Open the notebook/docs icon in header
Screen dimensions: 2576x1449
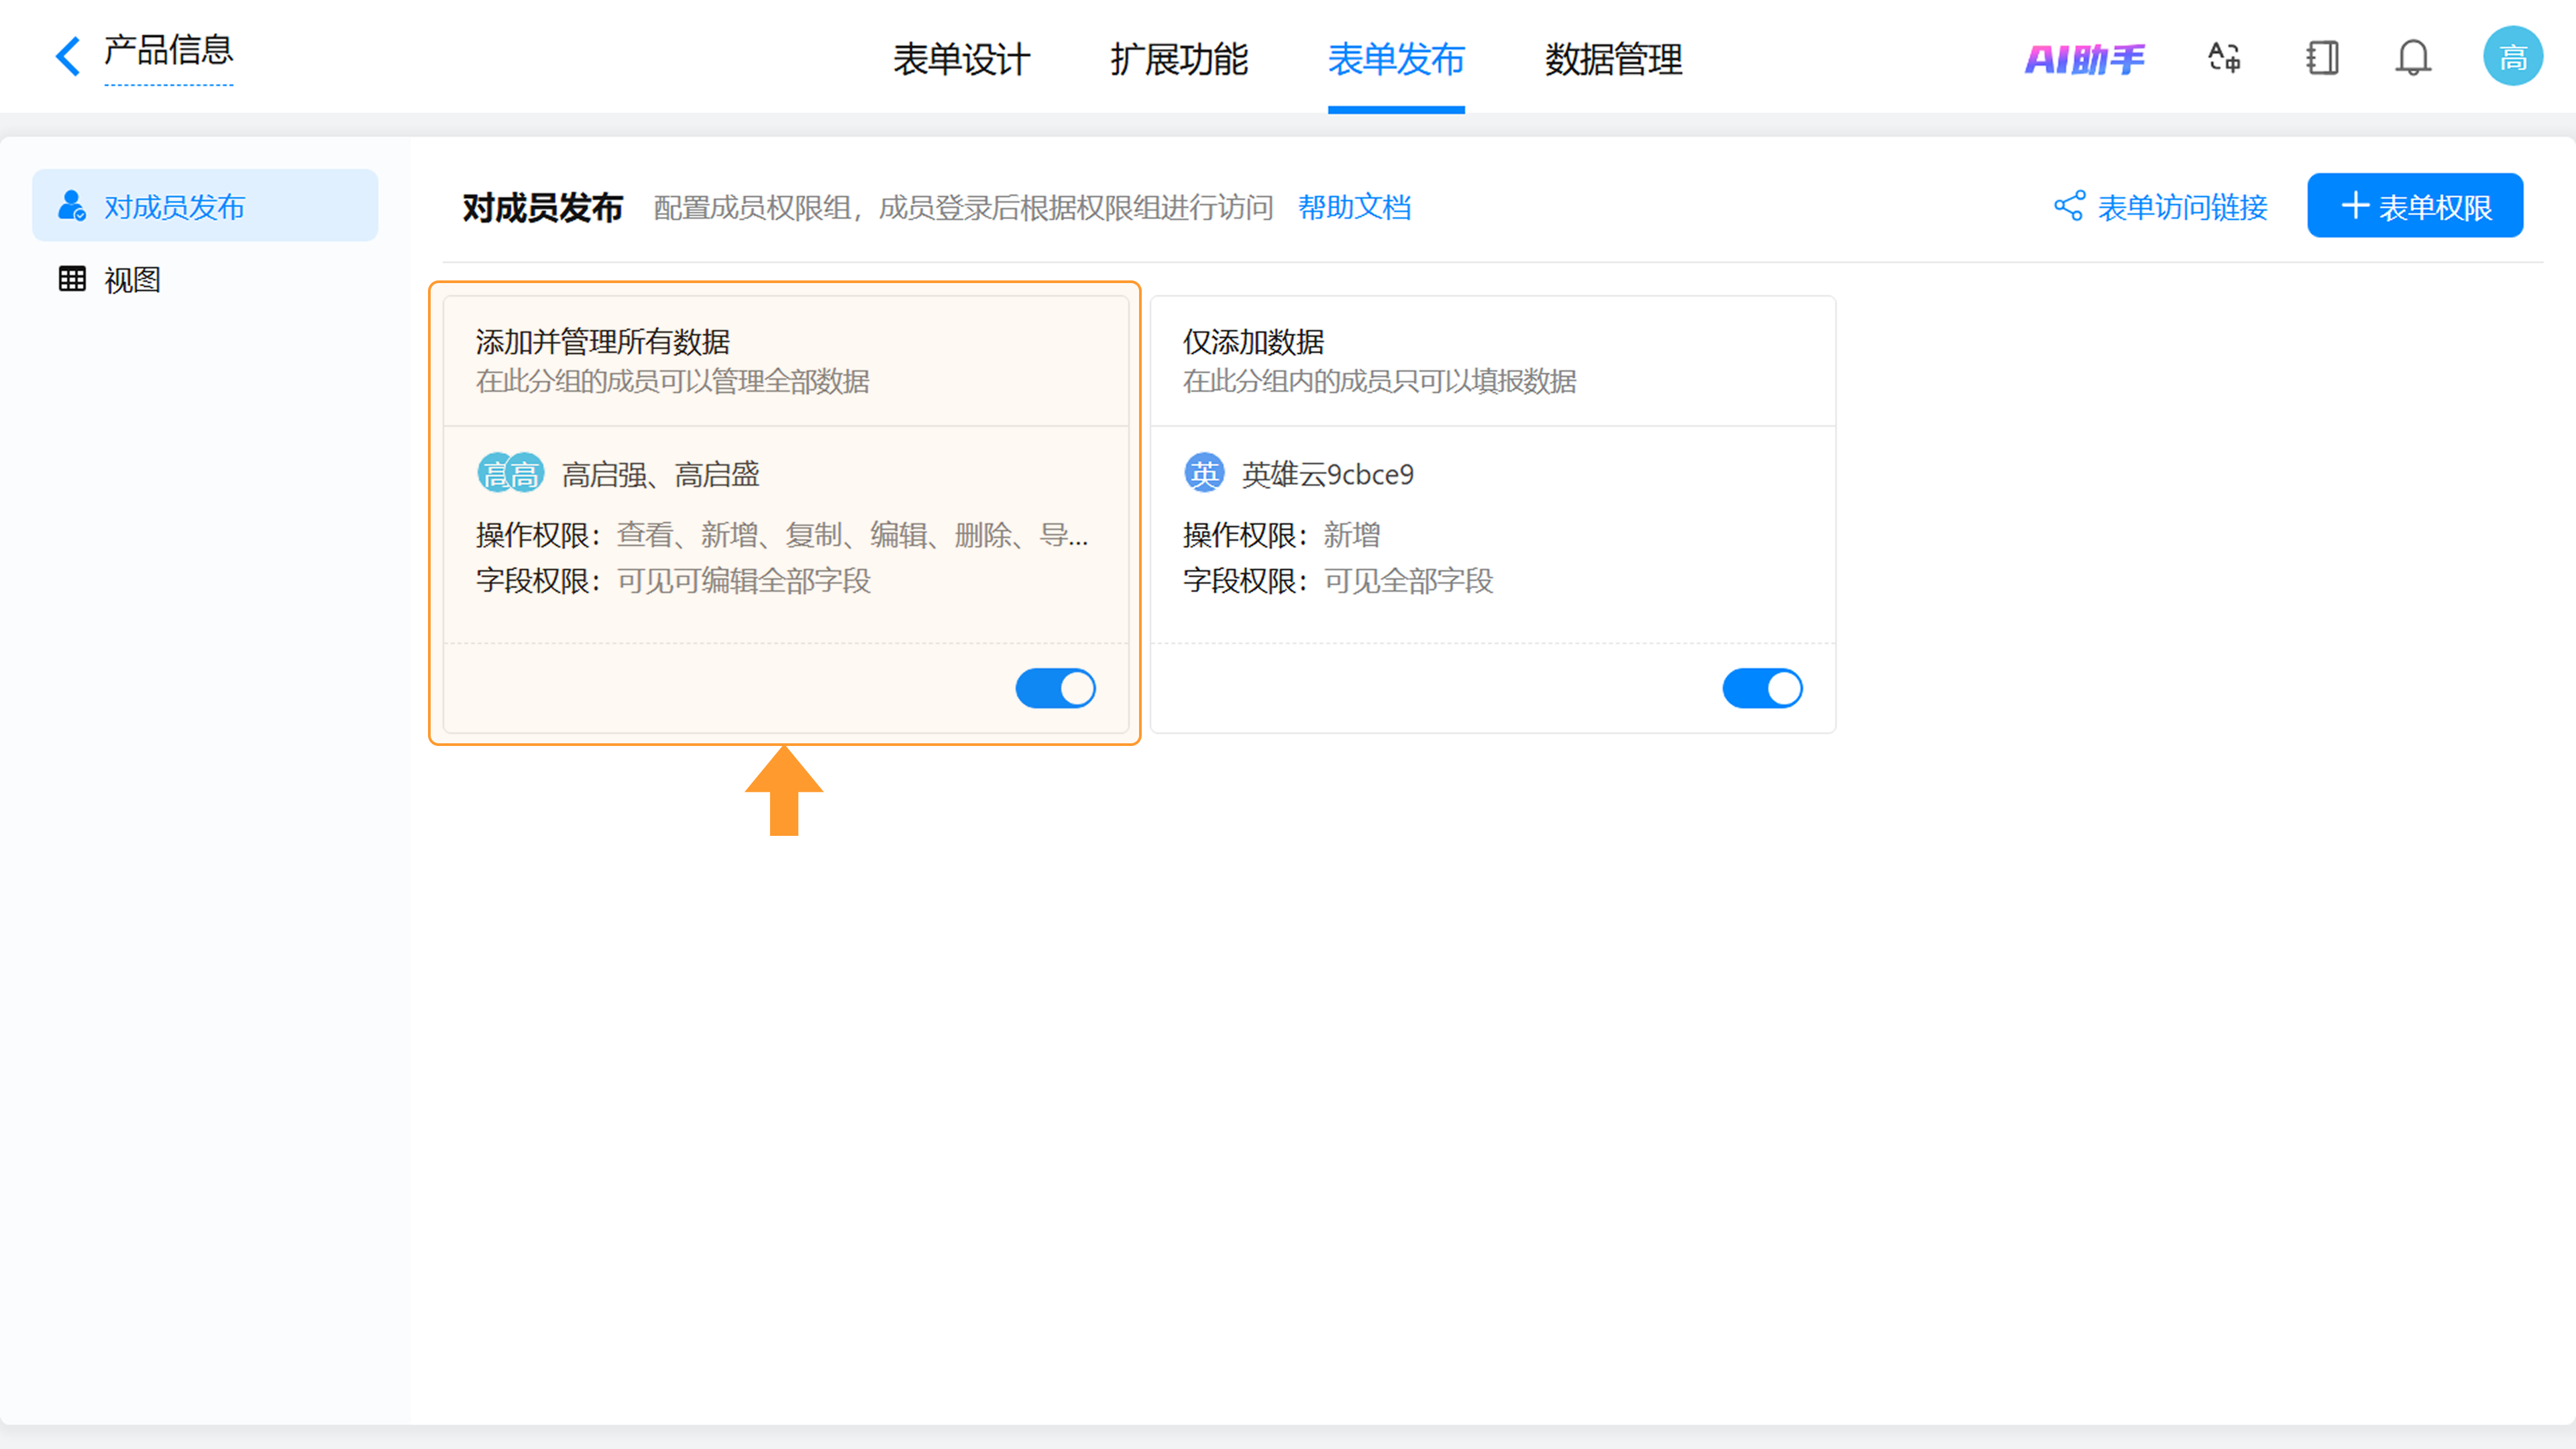(2322, 57)
